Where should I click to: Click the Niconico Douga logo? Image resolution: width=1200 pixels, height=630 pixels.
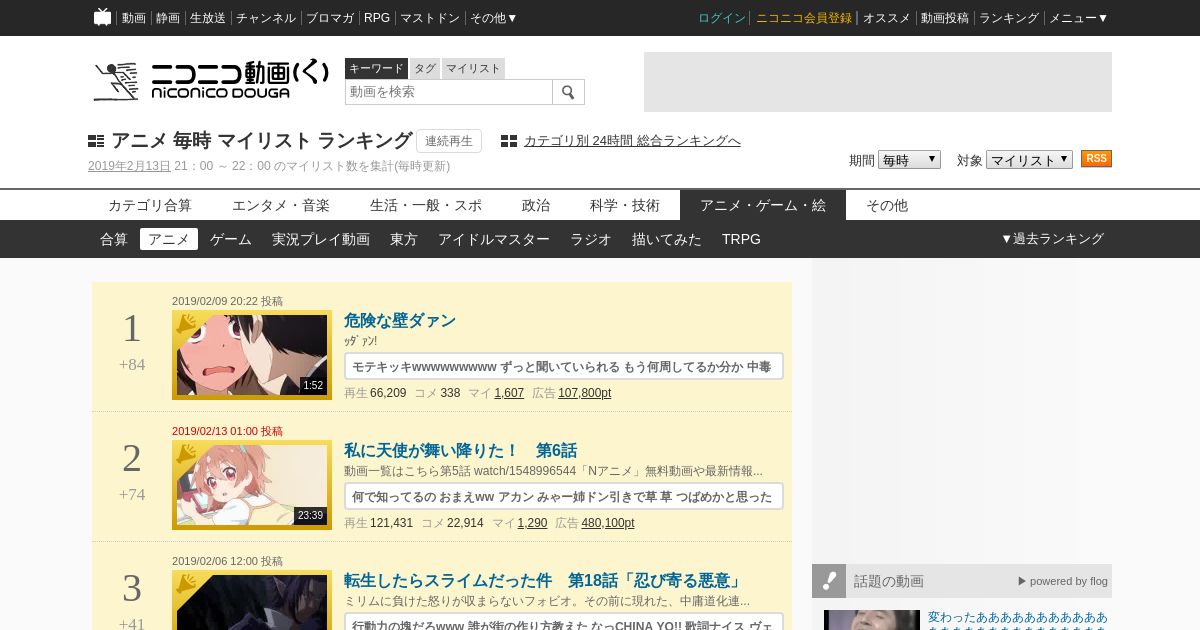pos(211,80)
